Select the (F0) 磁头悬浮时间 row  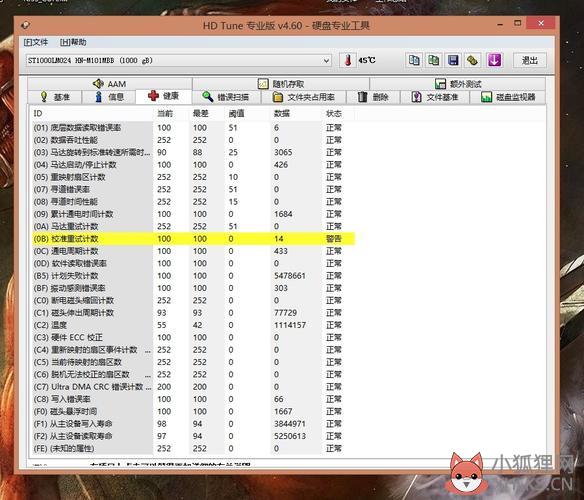[193, 411]
